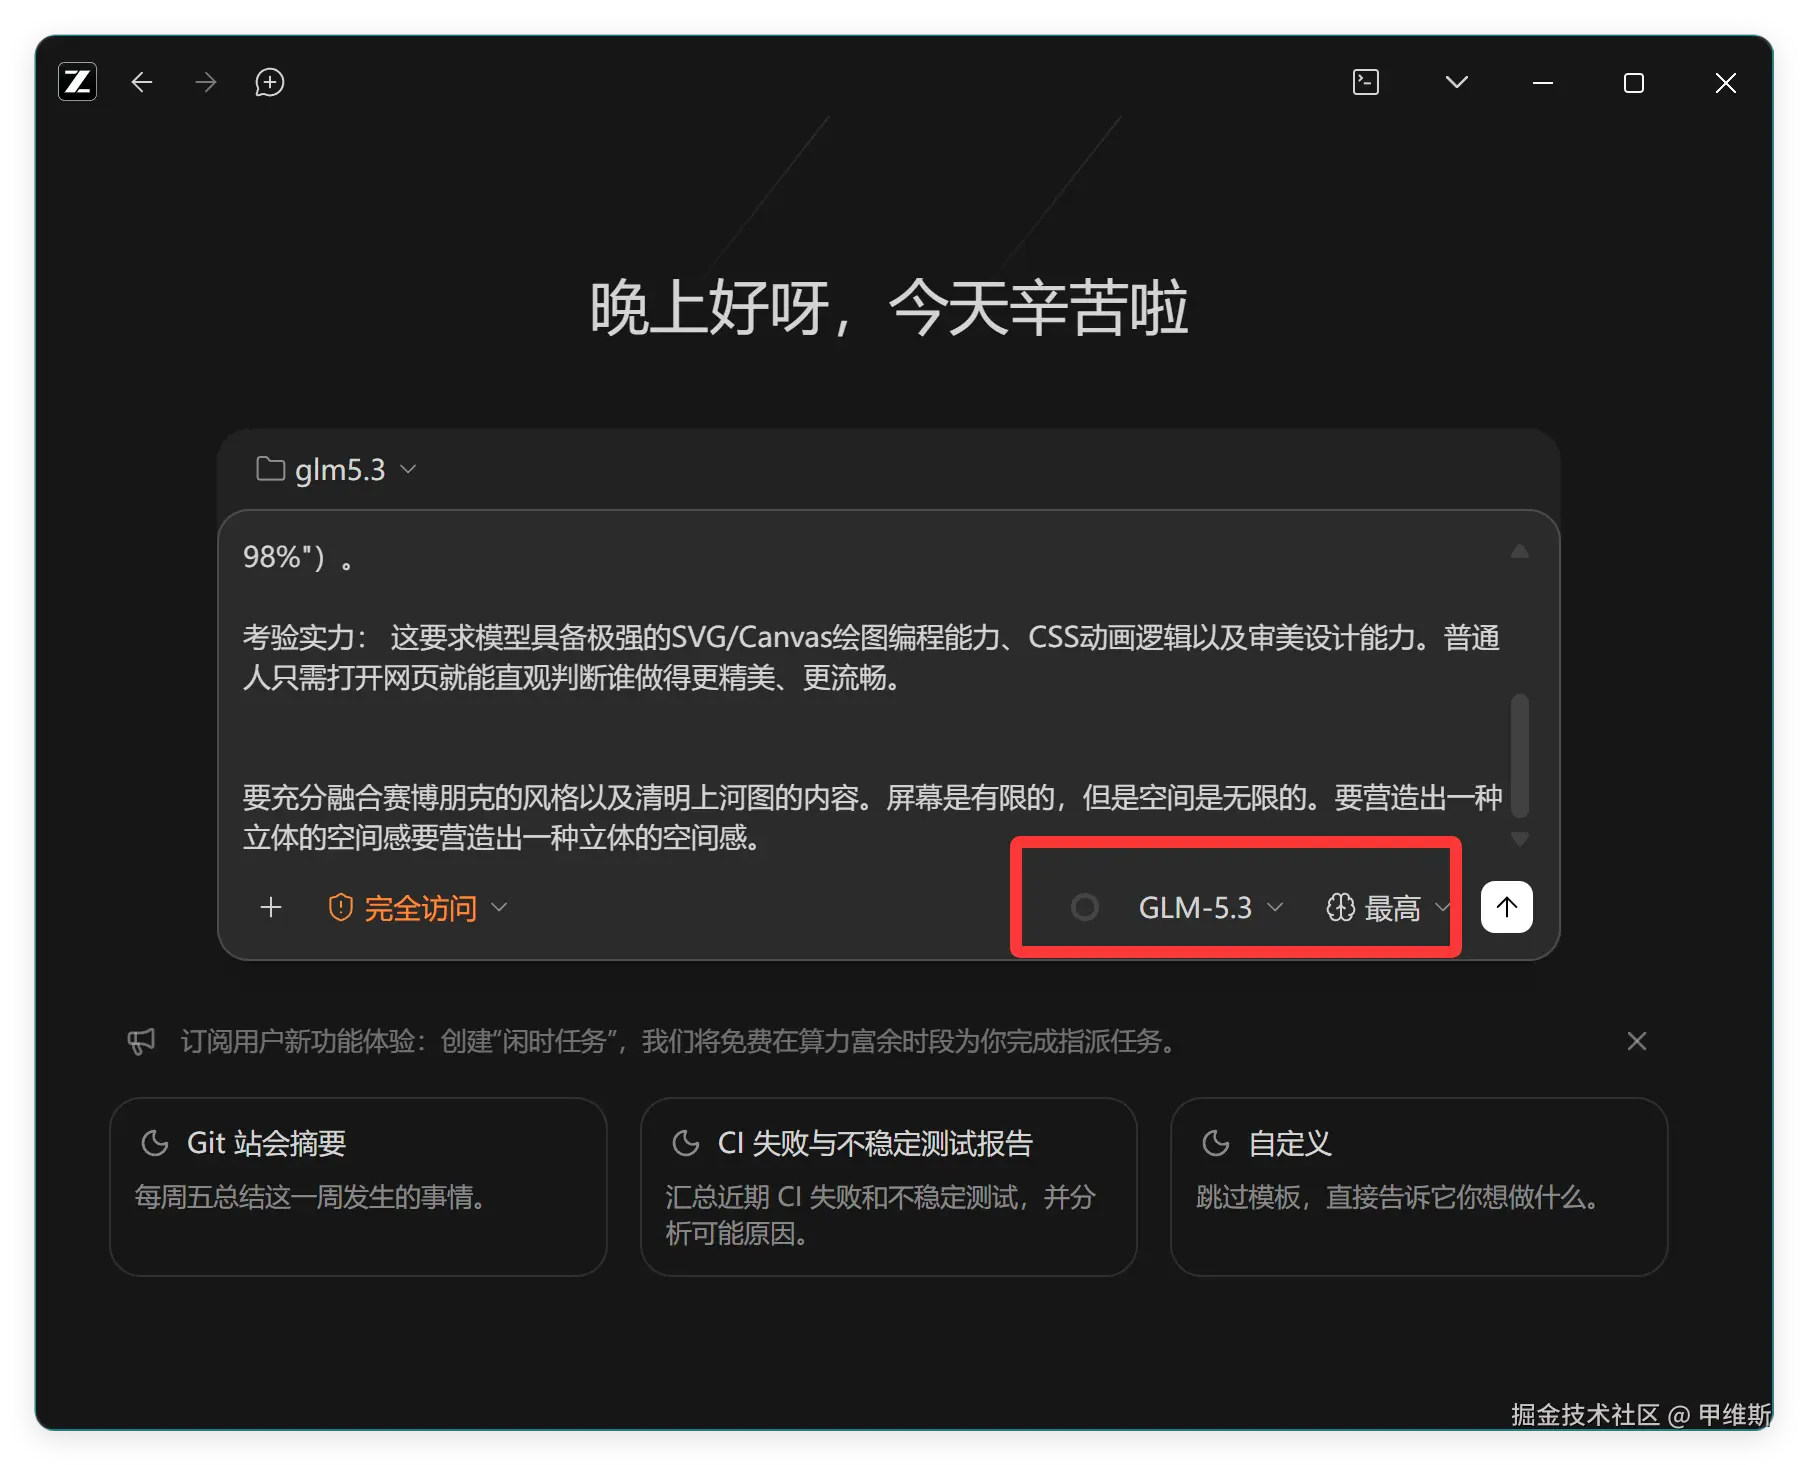Click the 晚上好呀，今天辛苦啦 greeting text
Image resolution: width=1808 pixels, height=1465 pixels.
pos(889,307)
